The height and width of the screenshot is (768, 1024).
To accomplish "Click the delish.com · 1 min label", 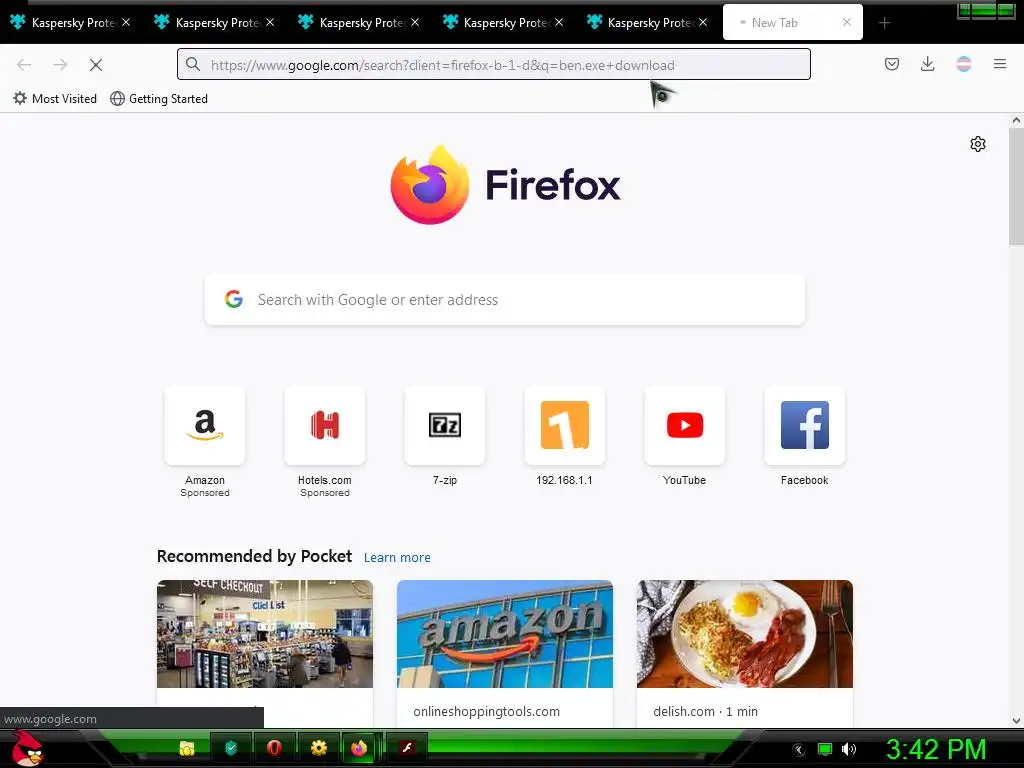I will [x=705, y=711].
